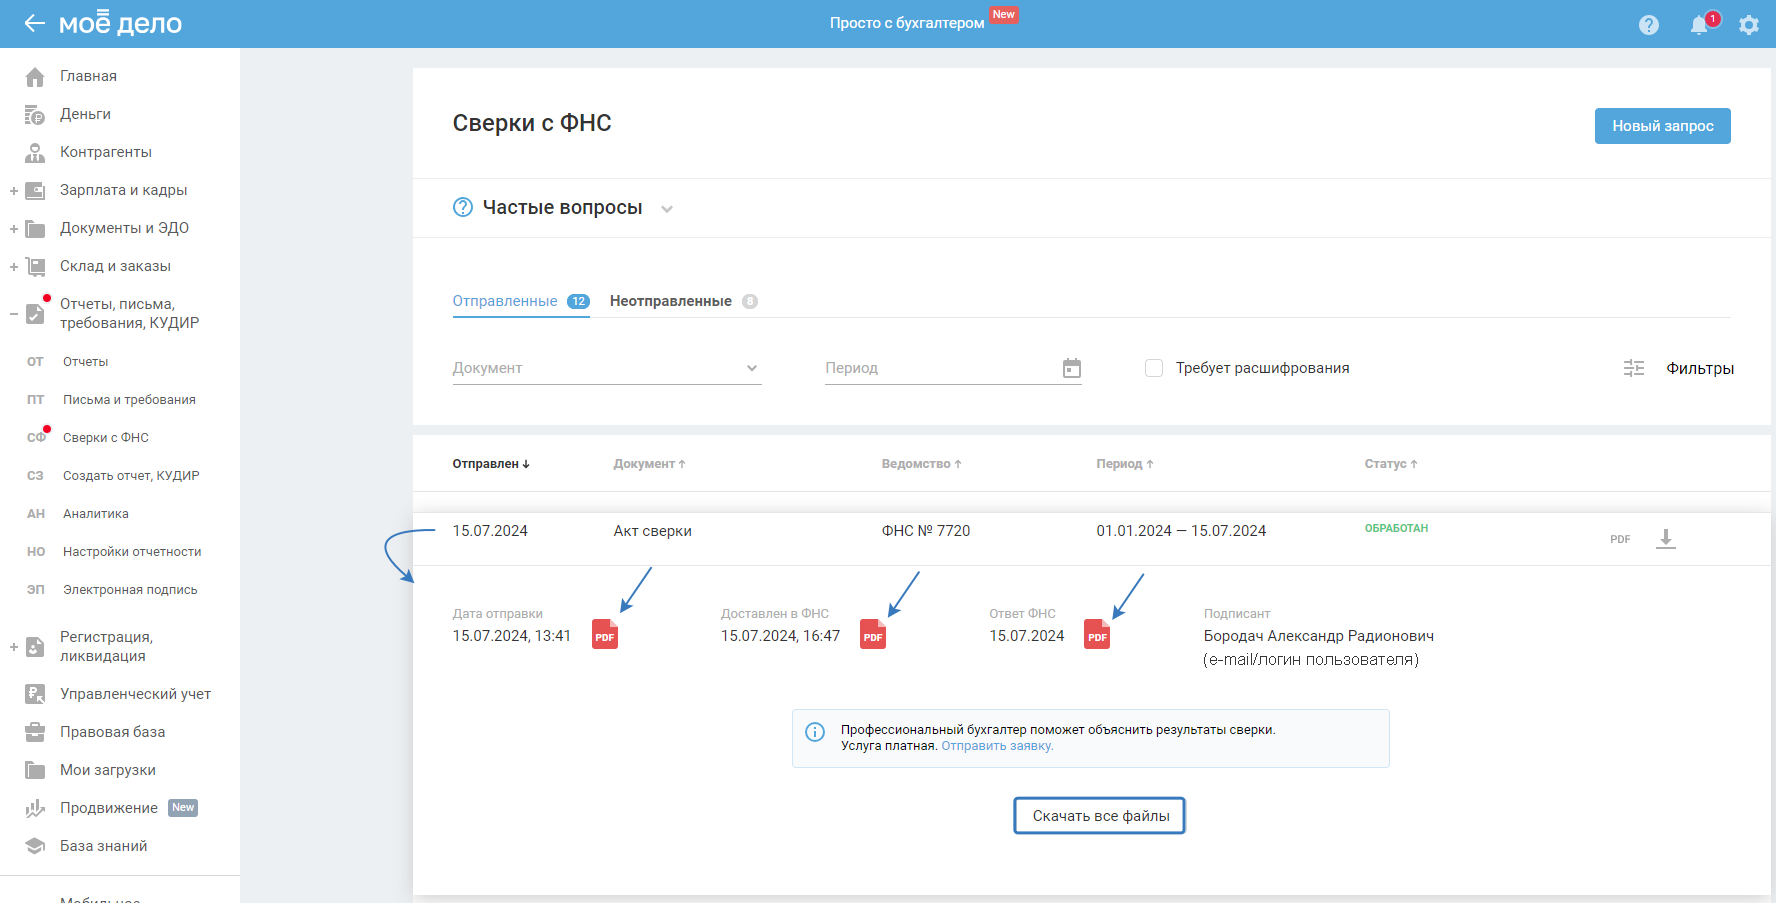1776x903 pixels.
Task: Open the Фильтры panel label
Action: [1700, 368]
